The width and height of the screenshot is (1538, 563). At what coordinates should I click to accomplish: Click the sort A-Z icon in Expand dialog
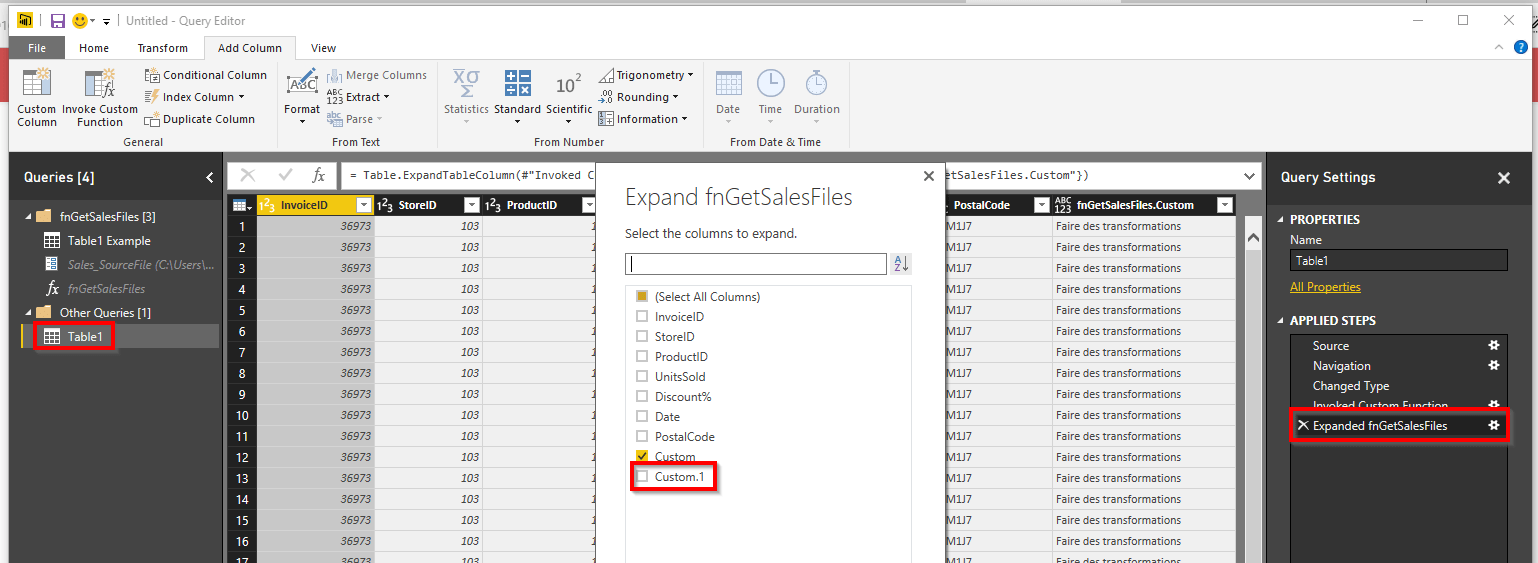[x=901, y=264]
